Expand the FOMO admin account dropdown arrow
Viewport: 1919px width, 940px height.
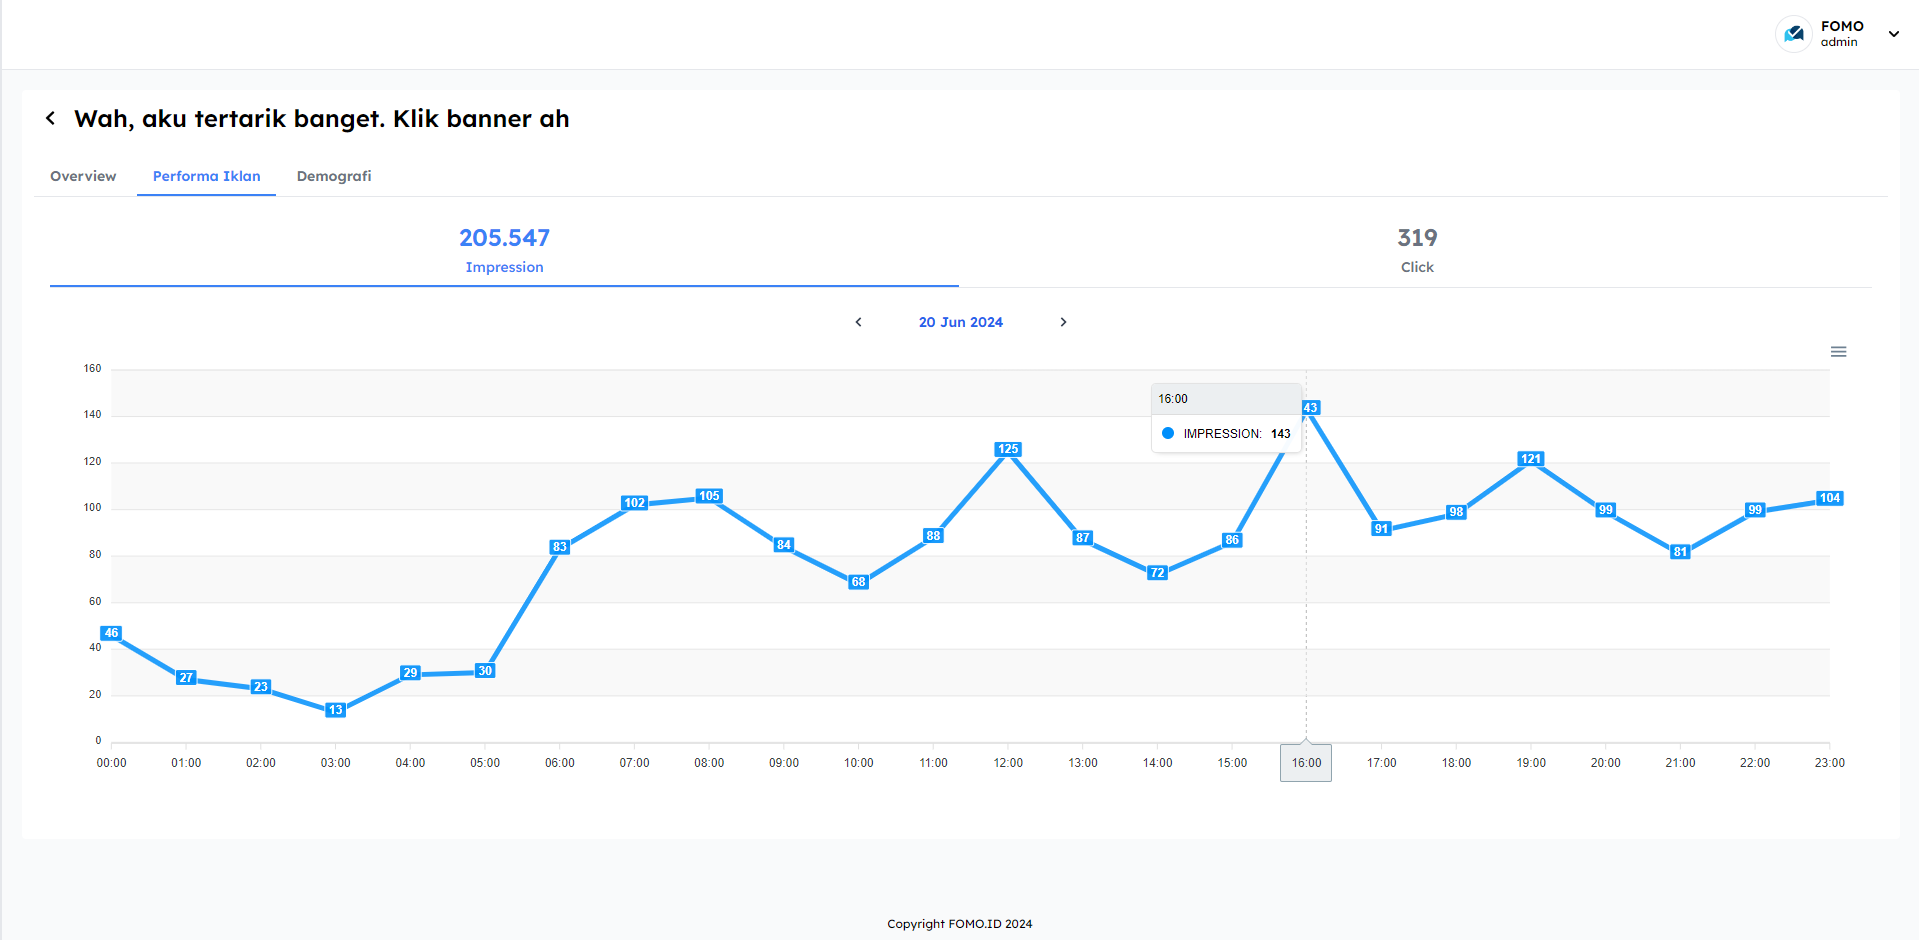(x=1893, y=34)
